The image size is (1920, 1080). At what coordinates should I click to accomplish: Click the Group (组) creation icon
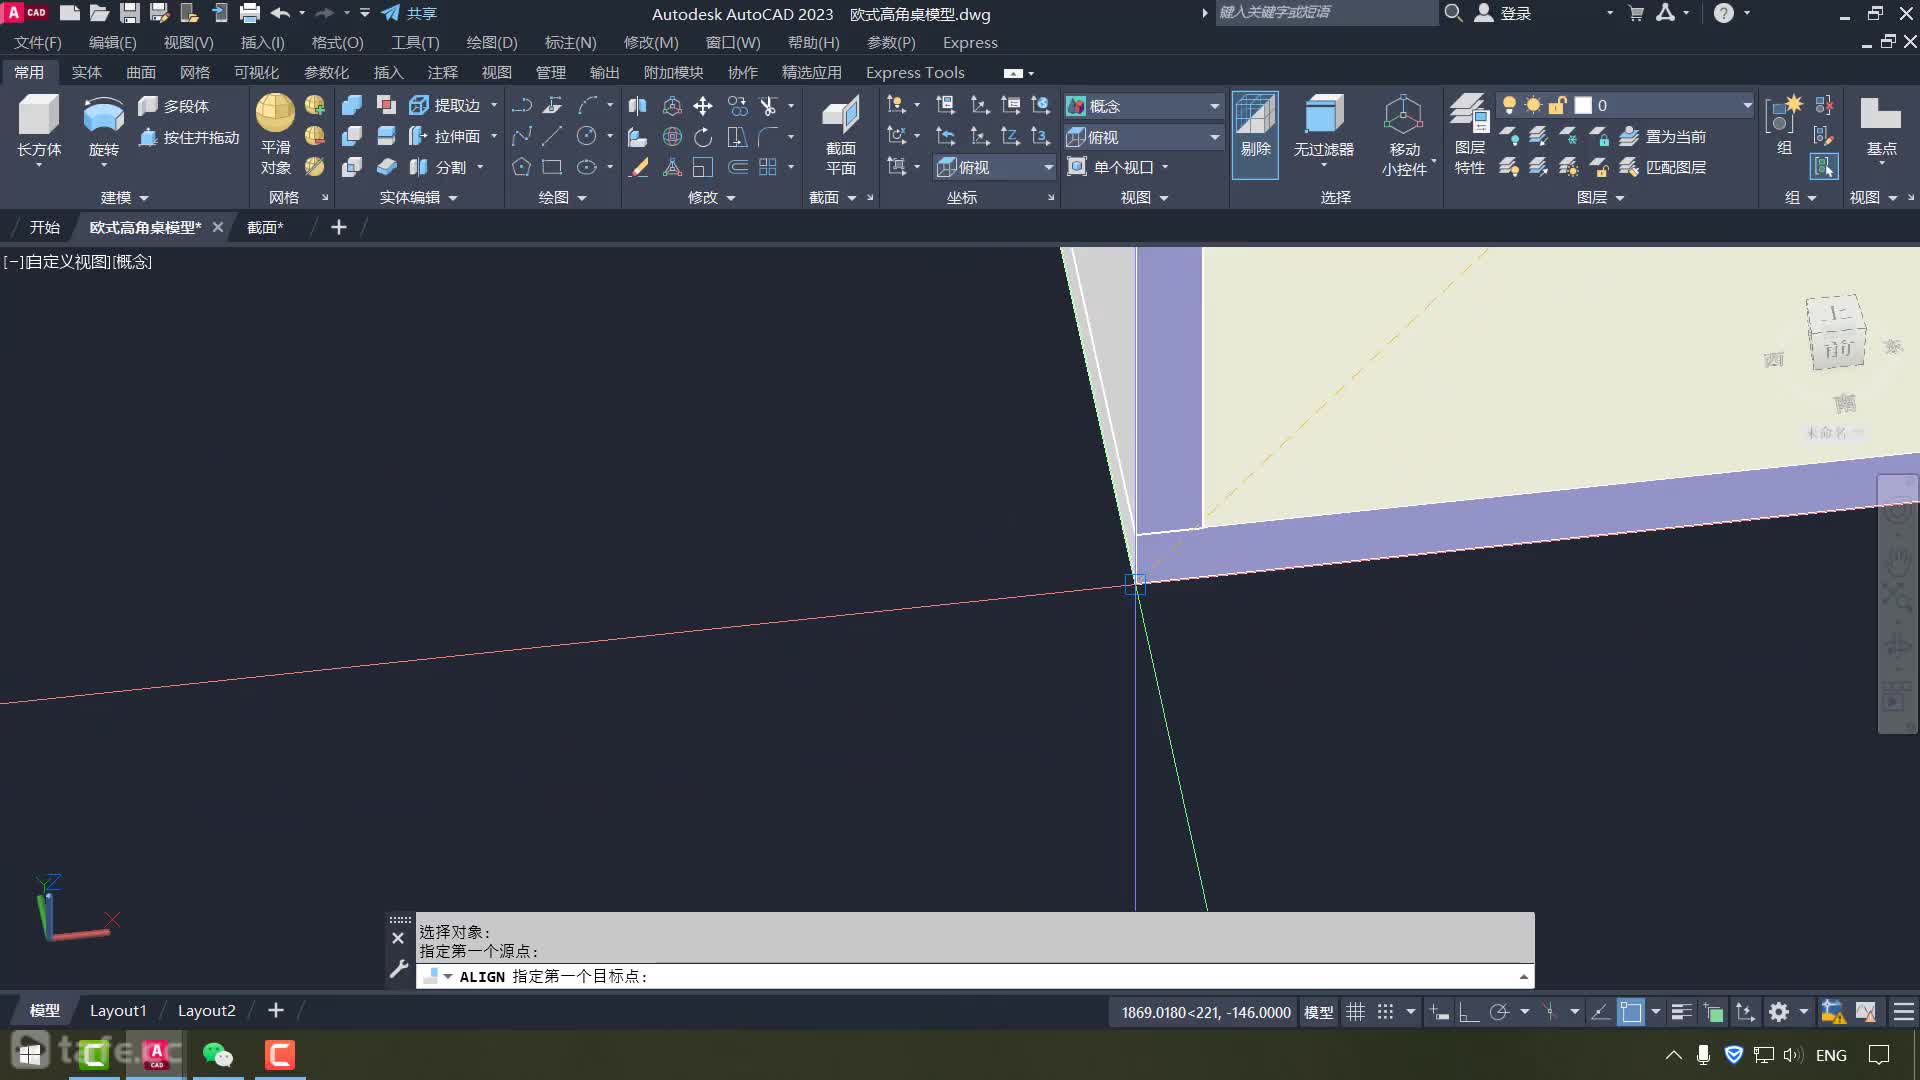(x=1783, y=125)
